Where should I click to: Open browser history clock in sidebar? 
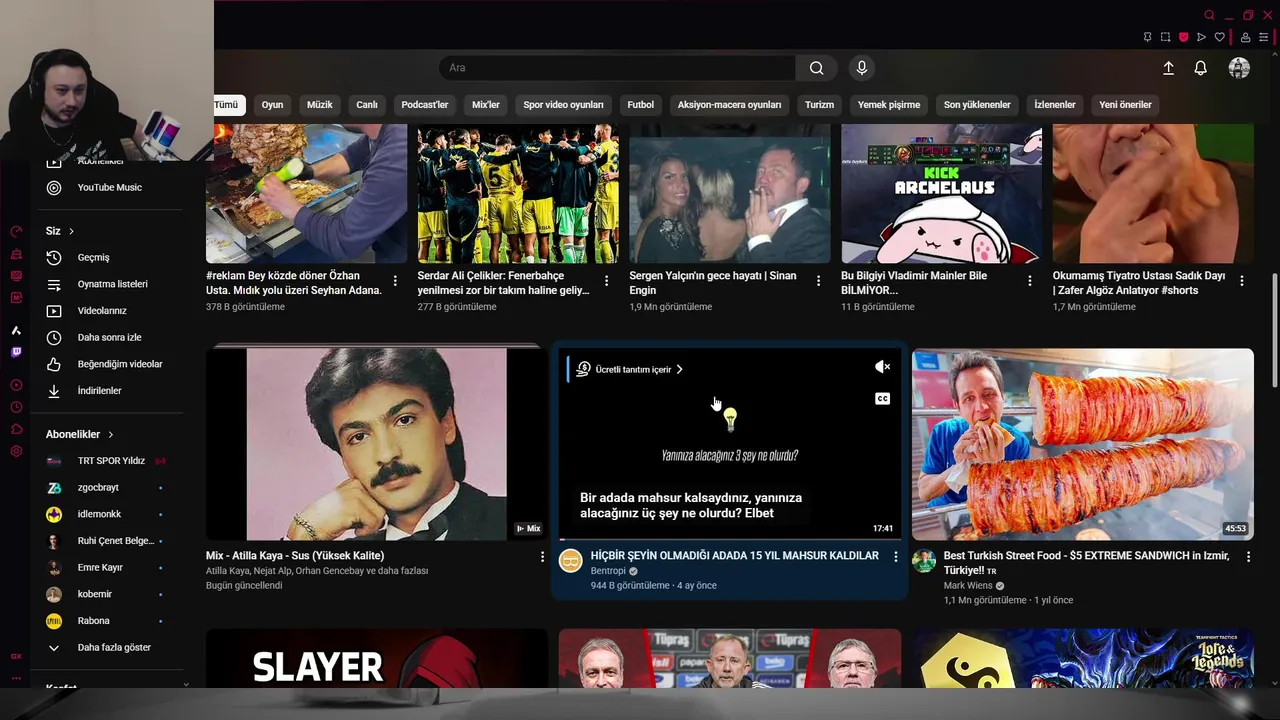[x=16, y=407]
